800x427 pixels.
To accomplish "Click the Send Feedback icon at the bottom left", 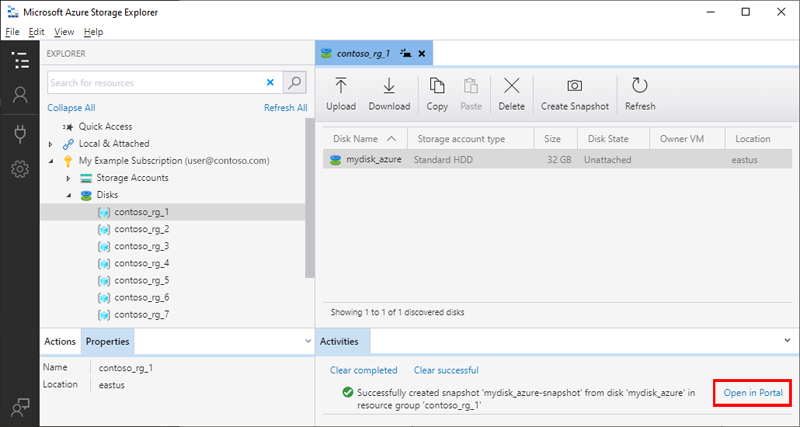I will pyautogui.click(x=19, y=406).
